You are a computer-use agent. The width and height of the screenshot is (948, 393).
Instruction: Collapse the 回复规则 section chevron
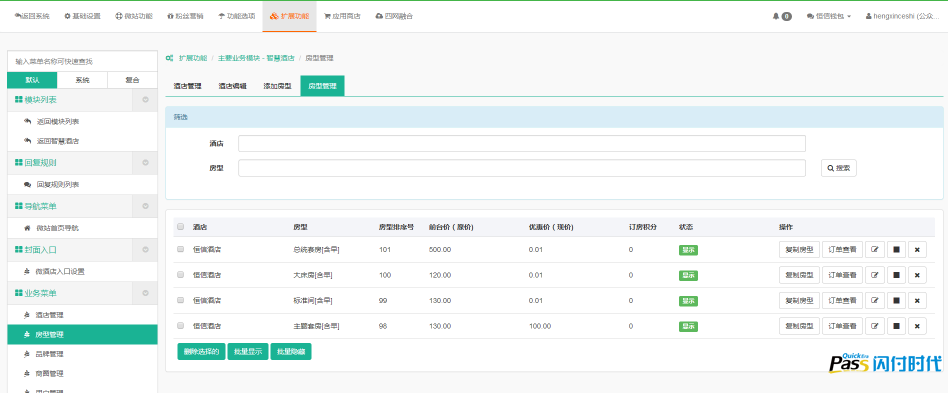point(145,163)
